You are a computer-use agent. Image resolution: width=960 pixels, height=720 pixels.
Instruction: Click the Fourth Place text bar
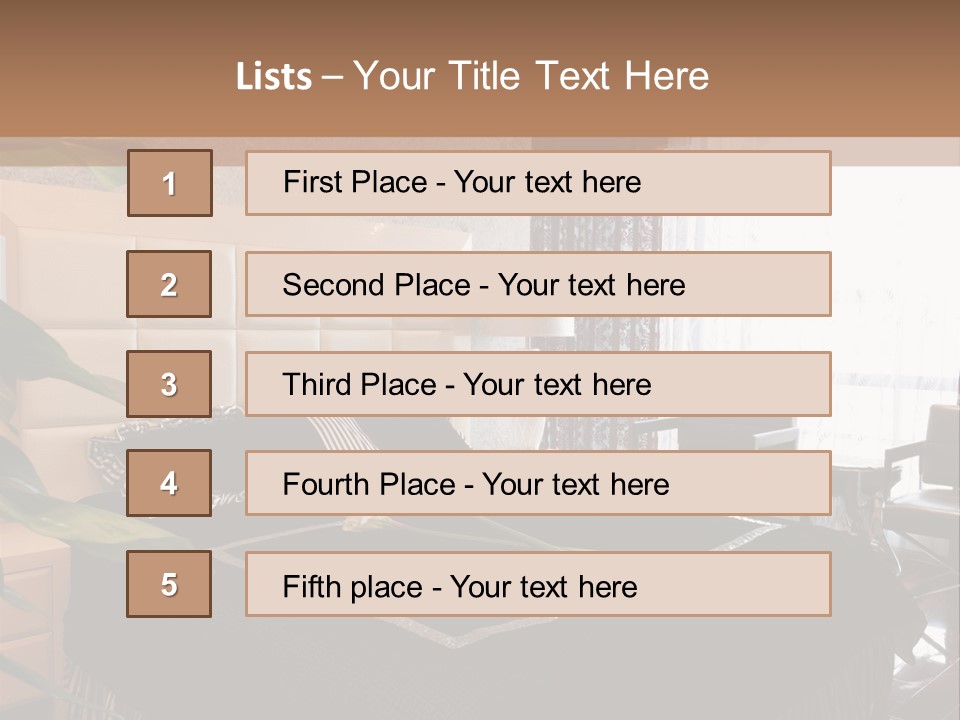coord(538,484)
